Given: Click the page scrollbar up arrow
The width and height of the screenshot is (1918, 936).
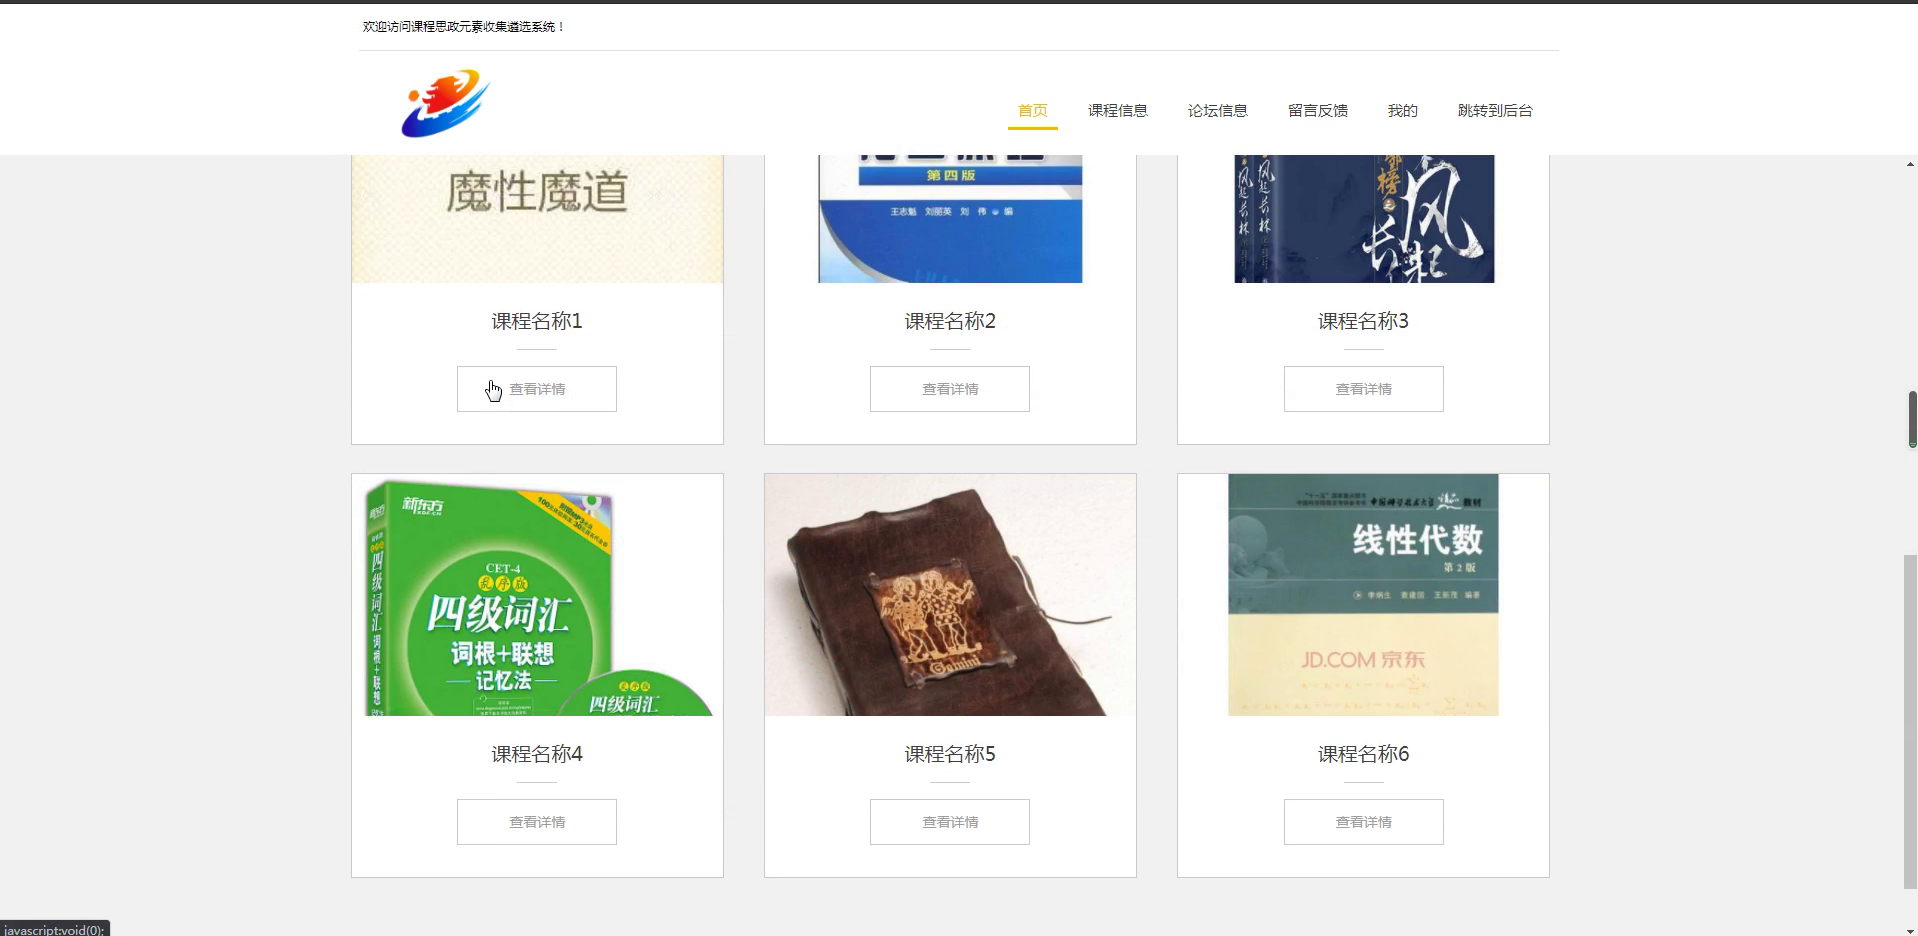Looking at the screenshot, I should 1910,164.
